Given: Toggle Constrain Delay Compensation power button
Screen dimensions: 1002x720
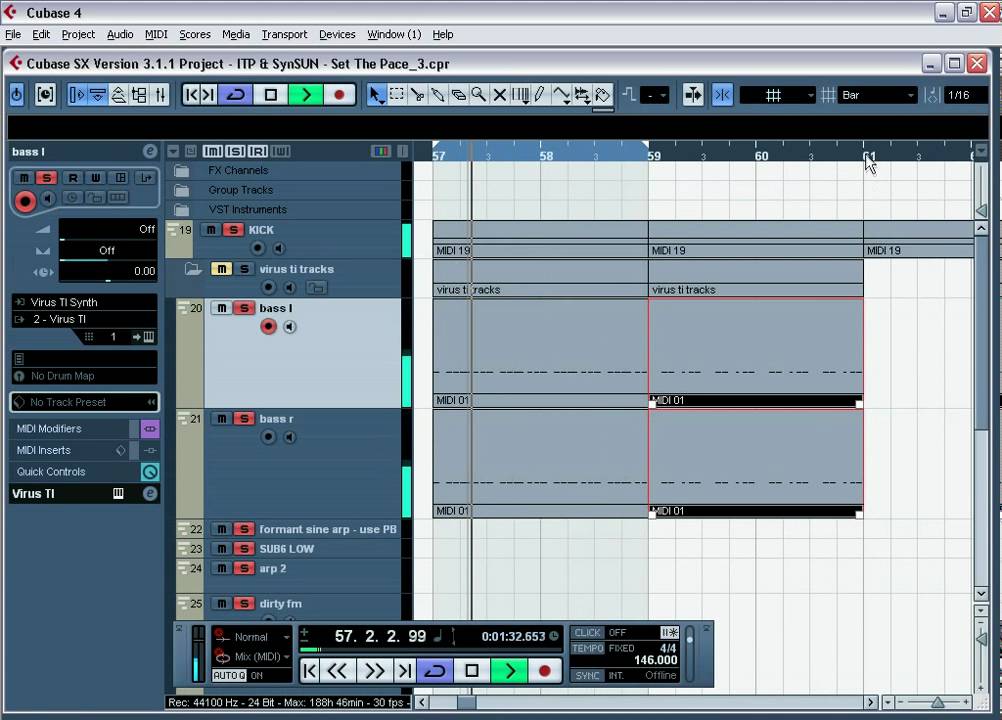Looking at the screenshot, I should click(17, 95).
